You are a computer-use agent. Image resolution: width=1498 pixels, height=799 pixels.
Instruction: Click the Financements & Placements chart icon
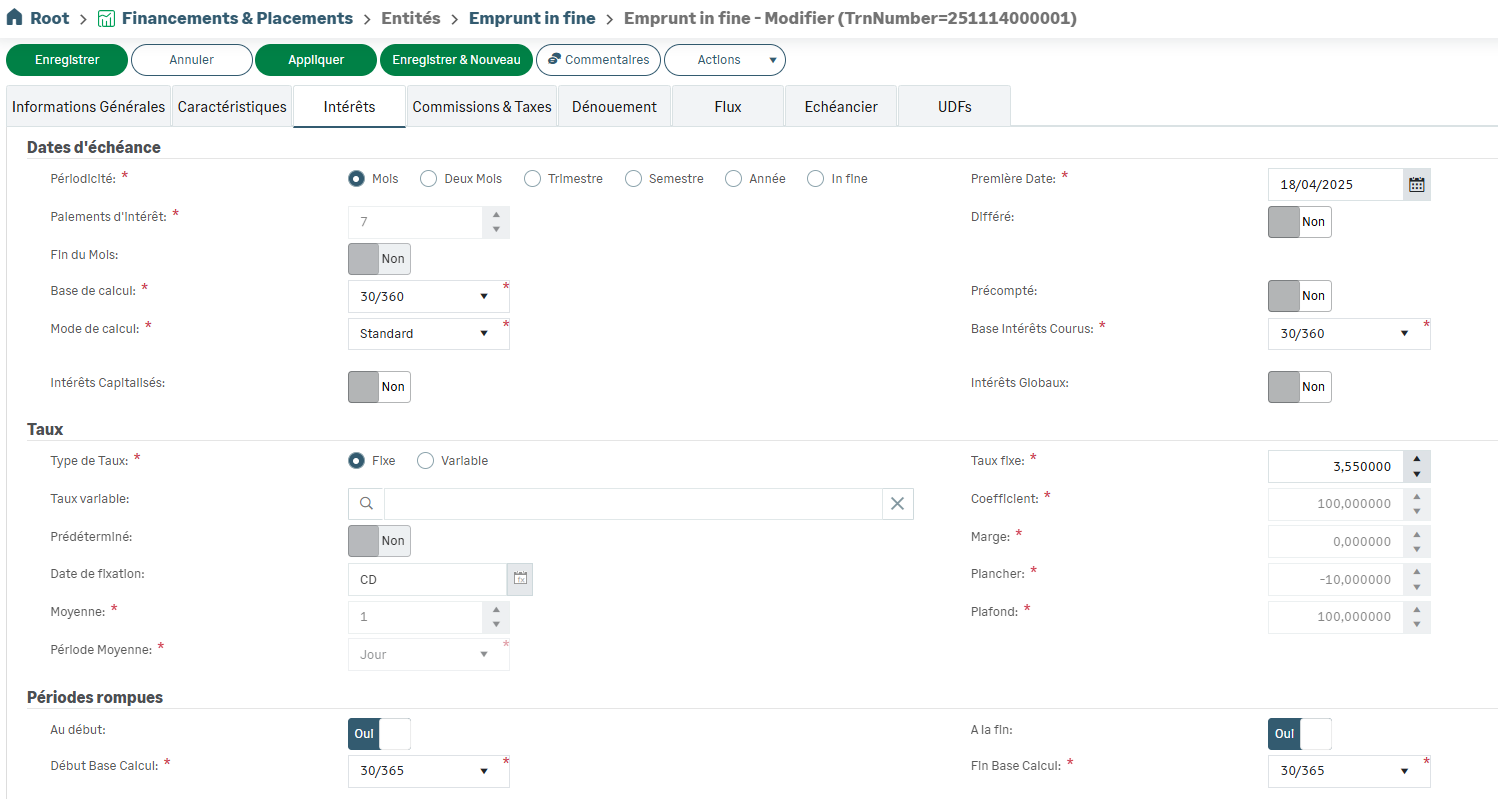click(106, 19)
